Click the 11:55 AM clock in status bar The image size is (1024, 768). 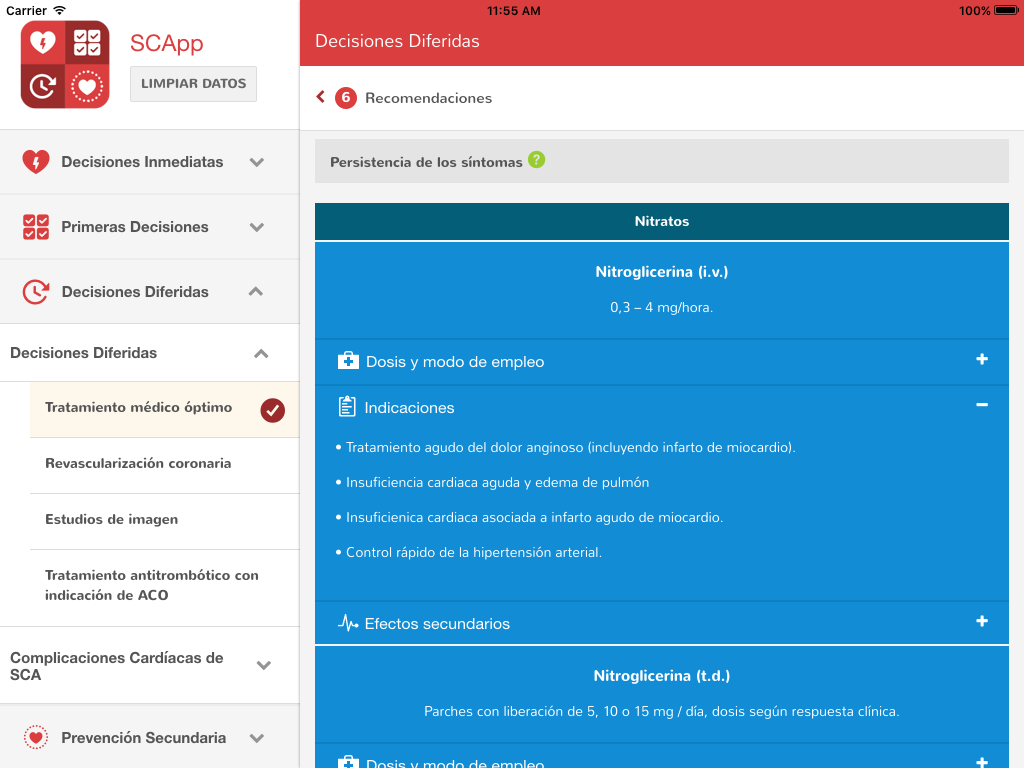click(x=514, y=10)
